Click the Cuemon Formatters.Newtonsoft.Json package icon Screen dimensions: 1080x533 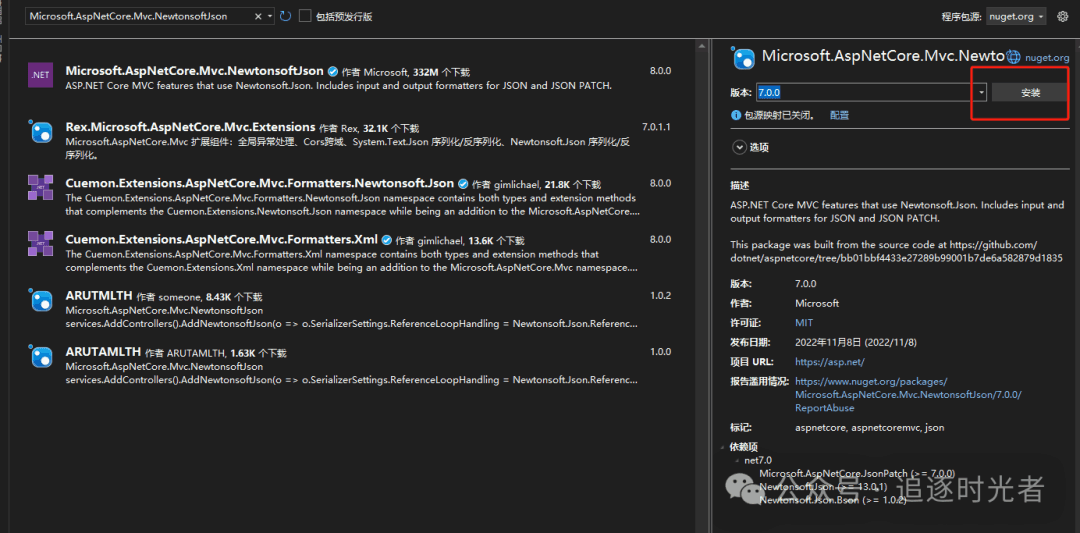click(41, 187)
